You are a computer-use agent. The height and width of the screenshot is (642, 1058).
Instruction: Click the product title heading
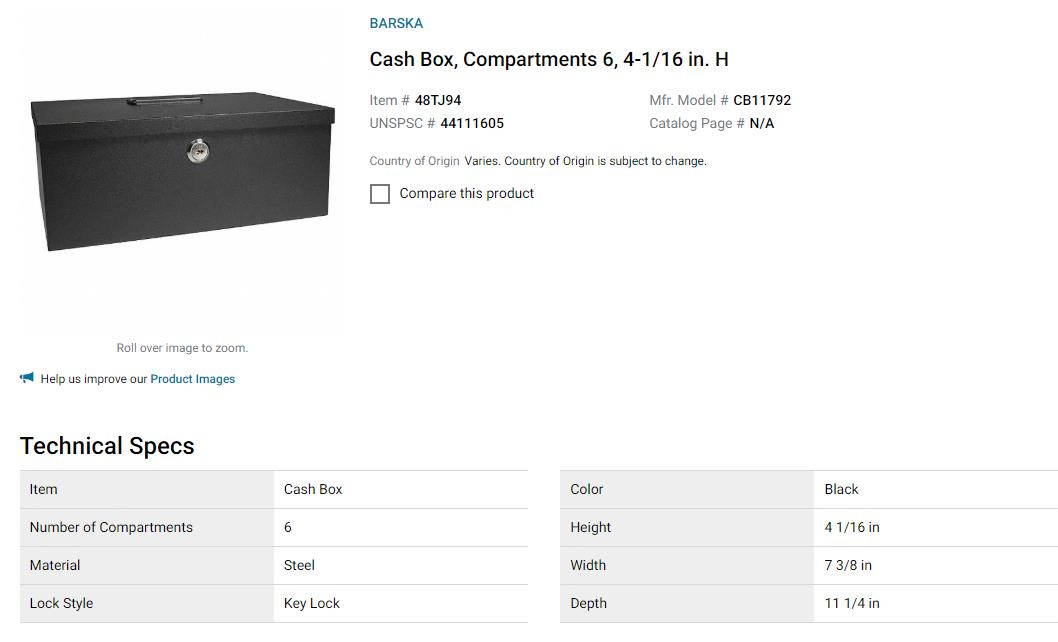[549, 60]
